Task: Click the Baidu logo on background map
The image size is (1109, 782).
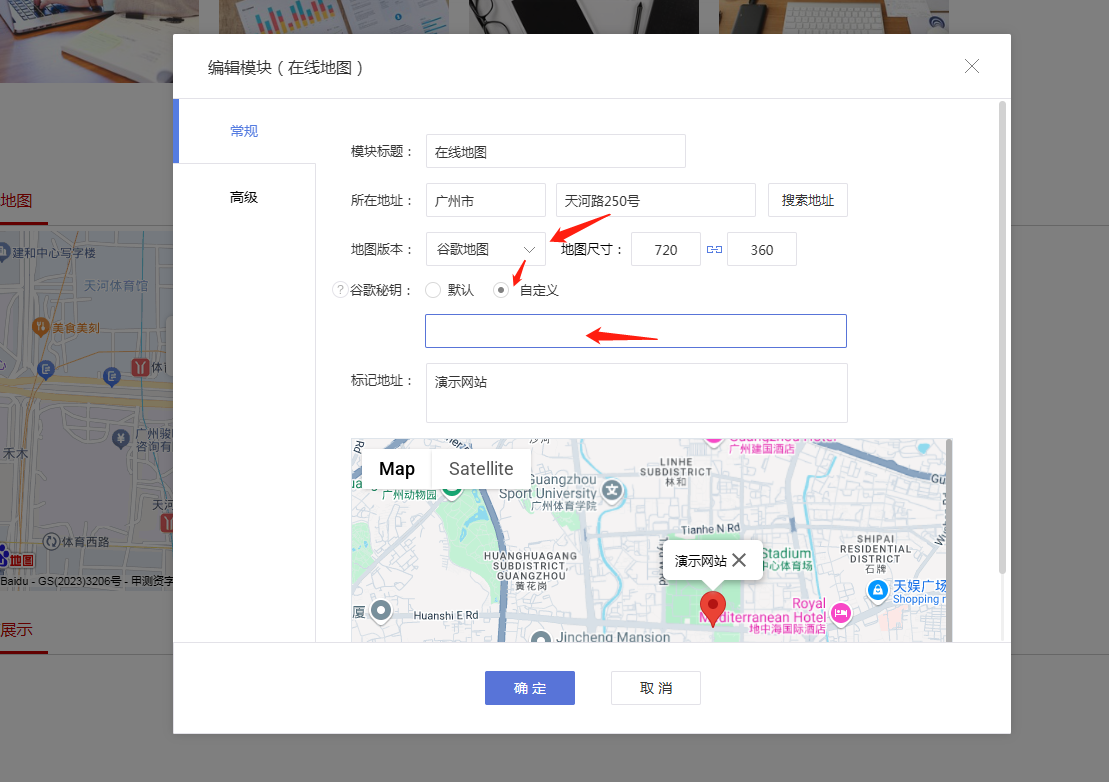Action: click(17, 558)
